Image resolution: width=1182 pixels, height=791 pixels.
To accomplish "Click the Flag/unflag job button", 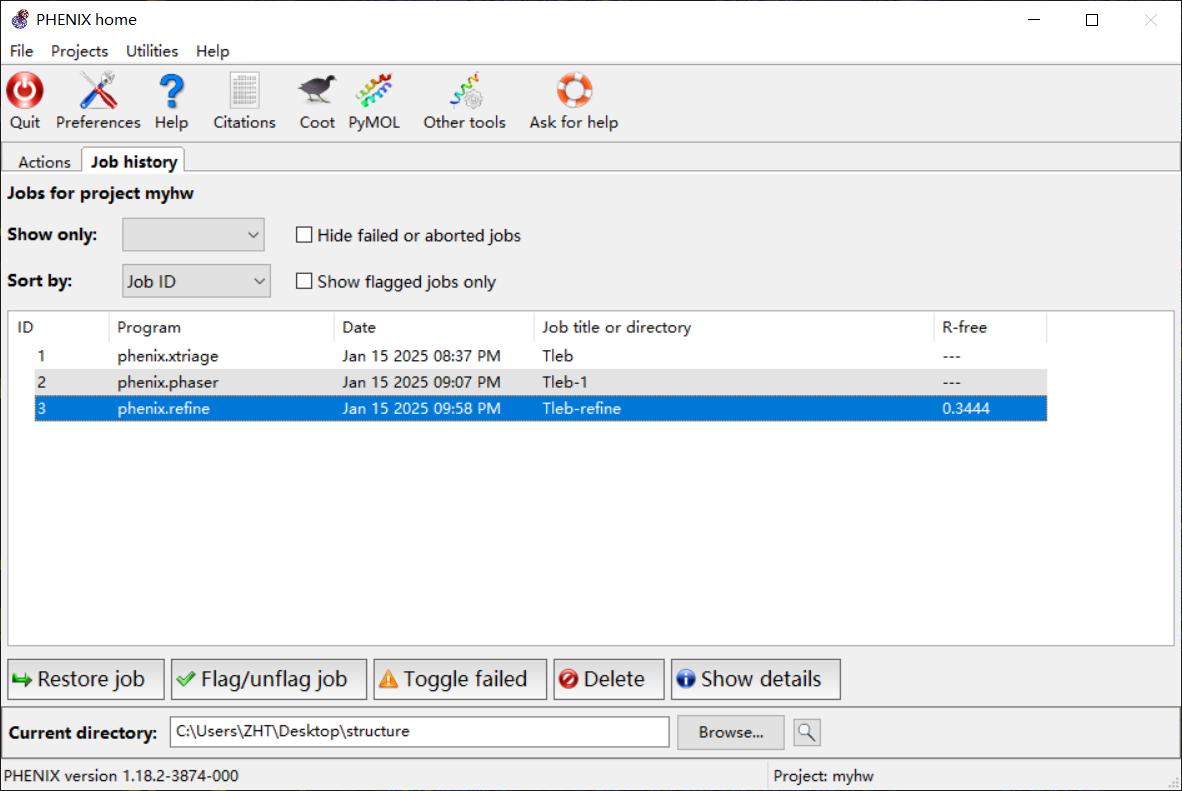I will point(268,679).
